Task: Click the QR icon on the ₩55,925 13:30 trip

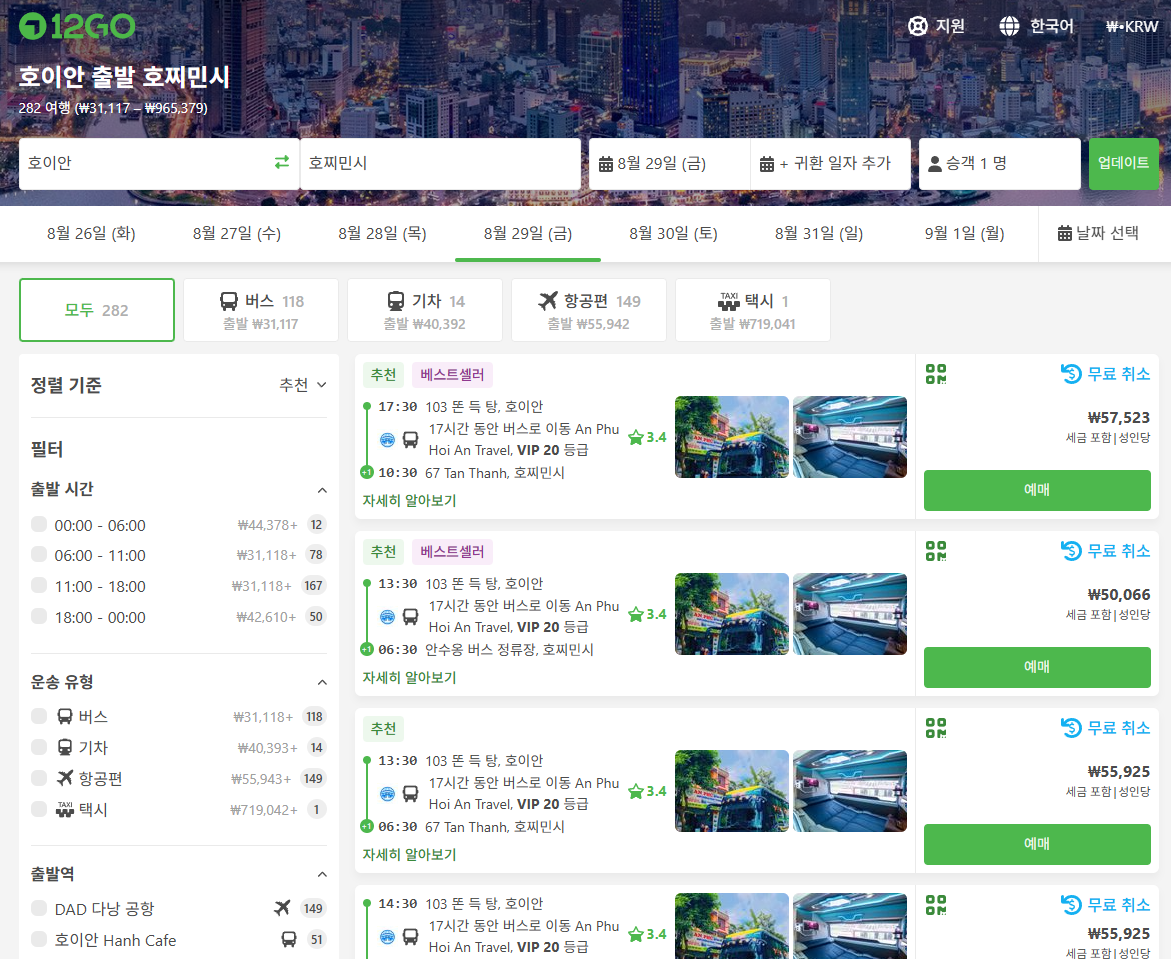Action: pyautogui.click(x=935, y=727)
